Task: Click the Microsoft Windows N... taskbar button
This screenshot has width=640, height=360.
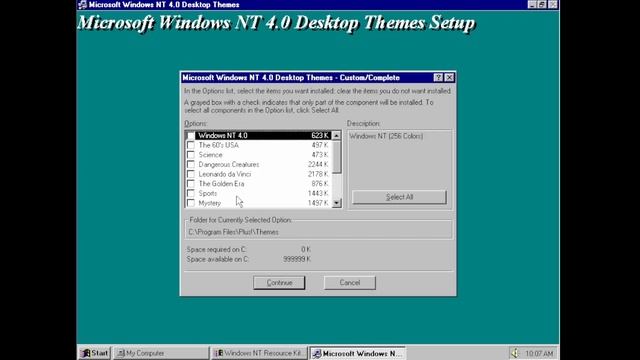Action: pos(357,353)
